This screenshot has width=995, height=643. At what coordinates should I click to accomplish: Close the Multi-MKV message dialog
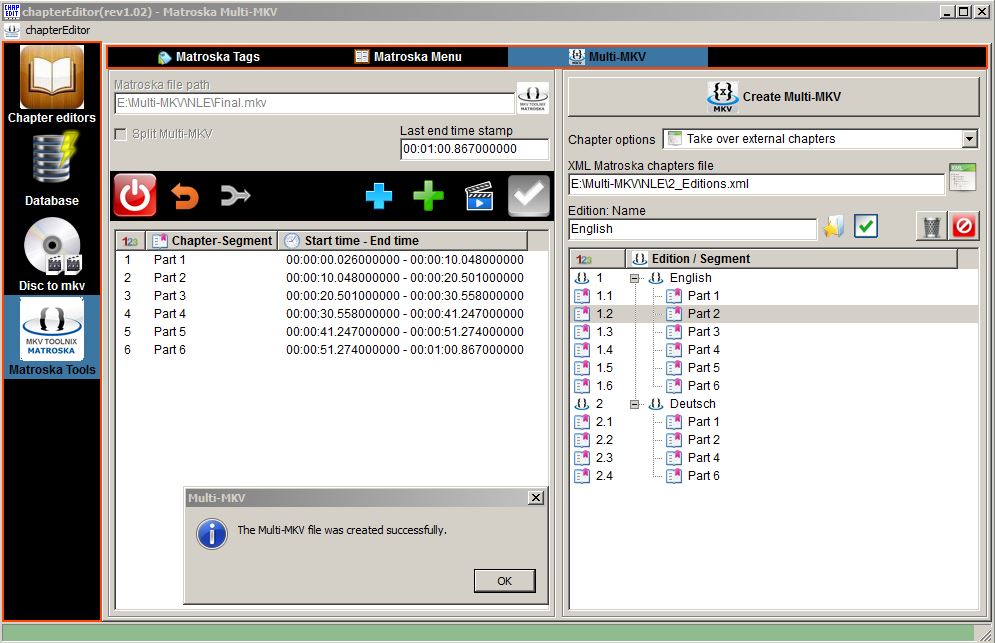click(536, 498)
